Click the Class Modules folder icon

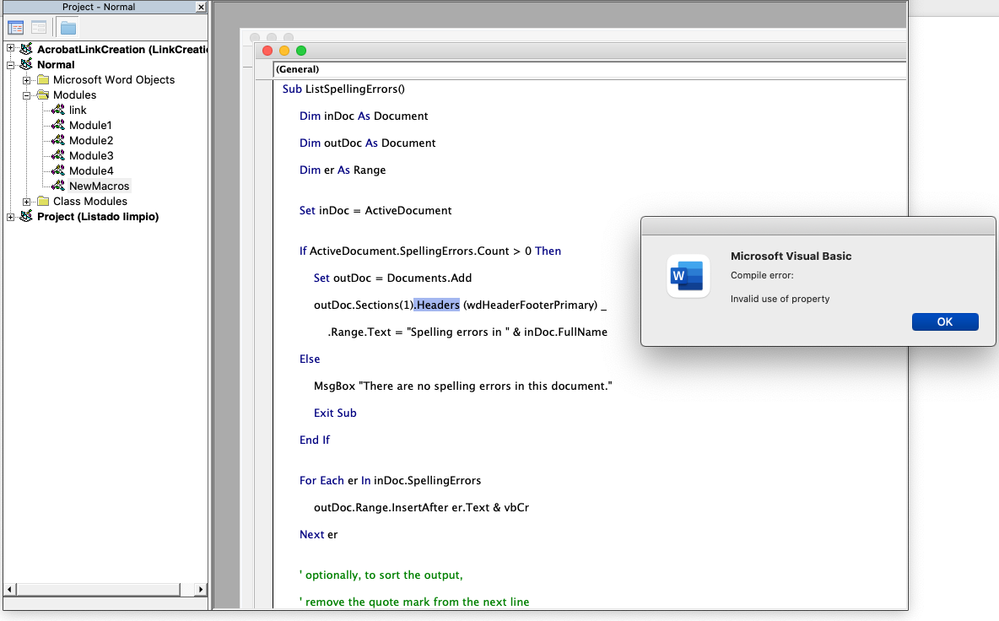point(43,201)
